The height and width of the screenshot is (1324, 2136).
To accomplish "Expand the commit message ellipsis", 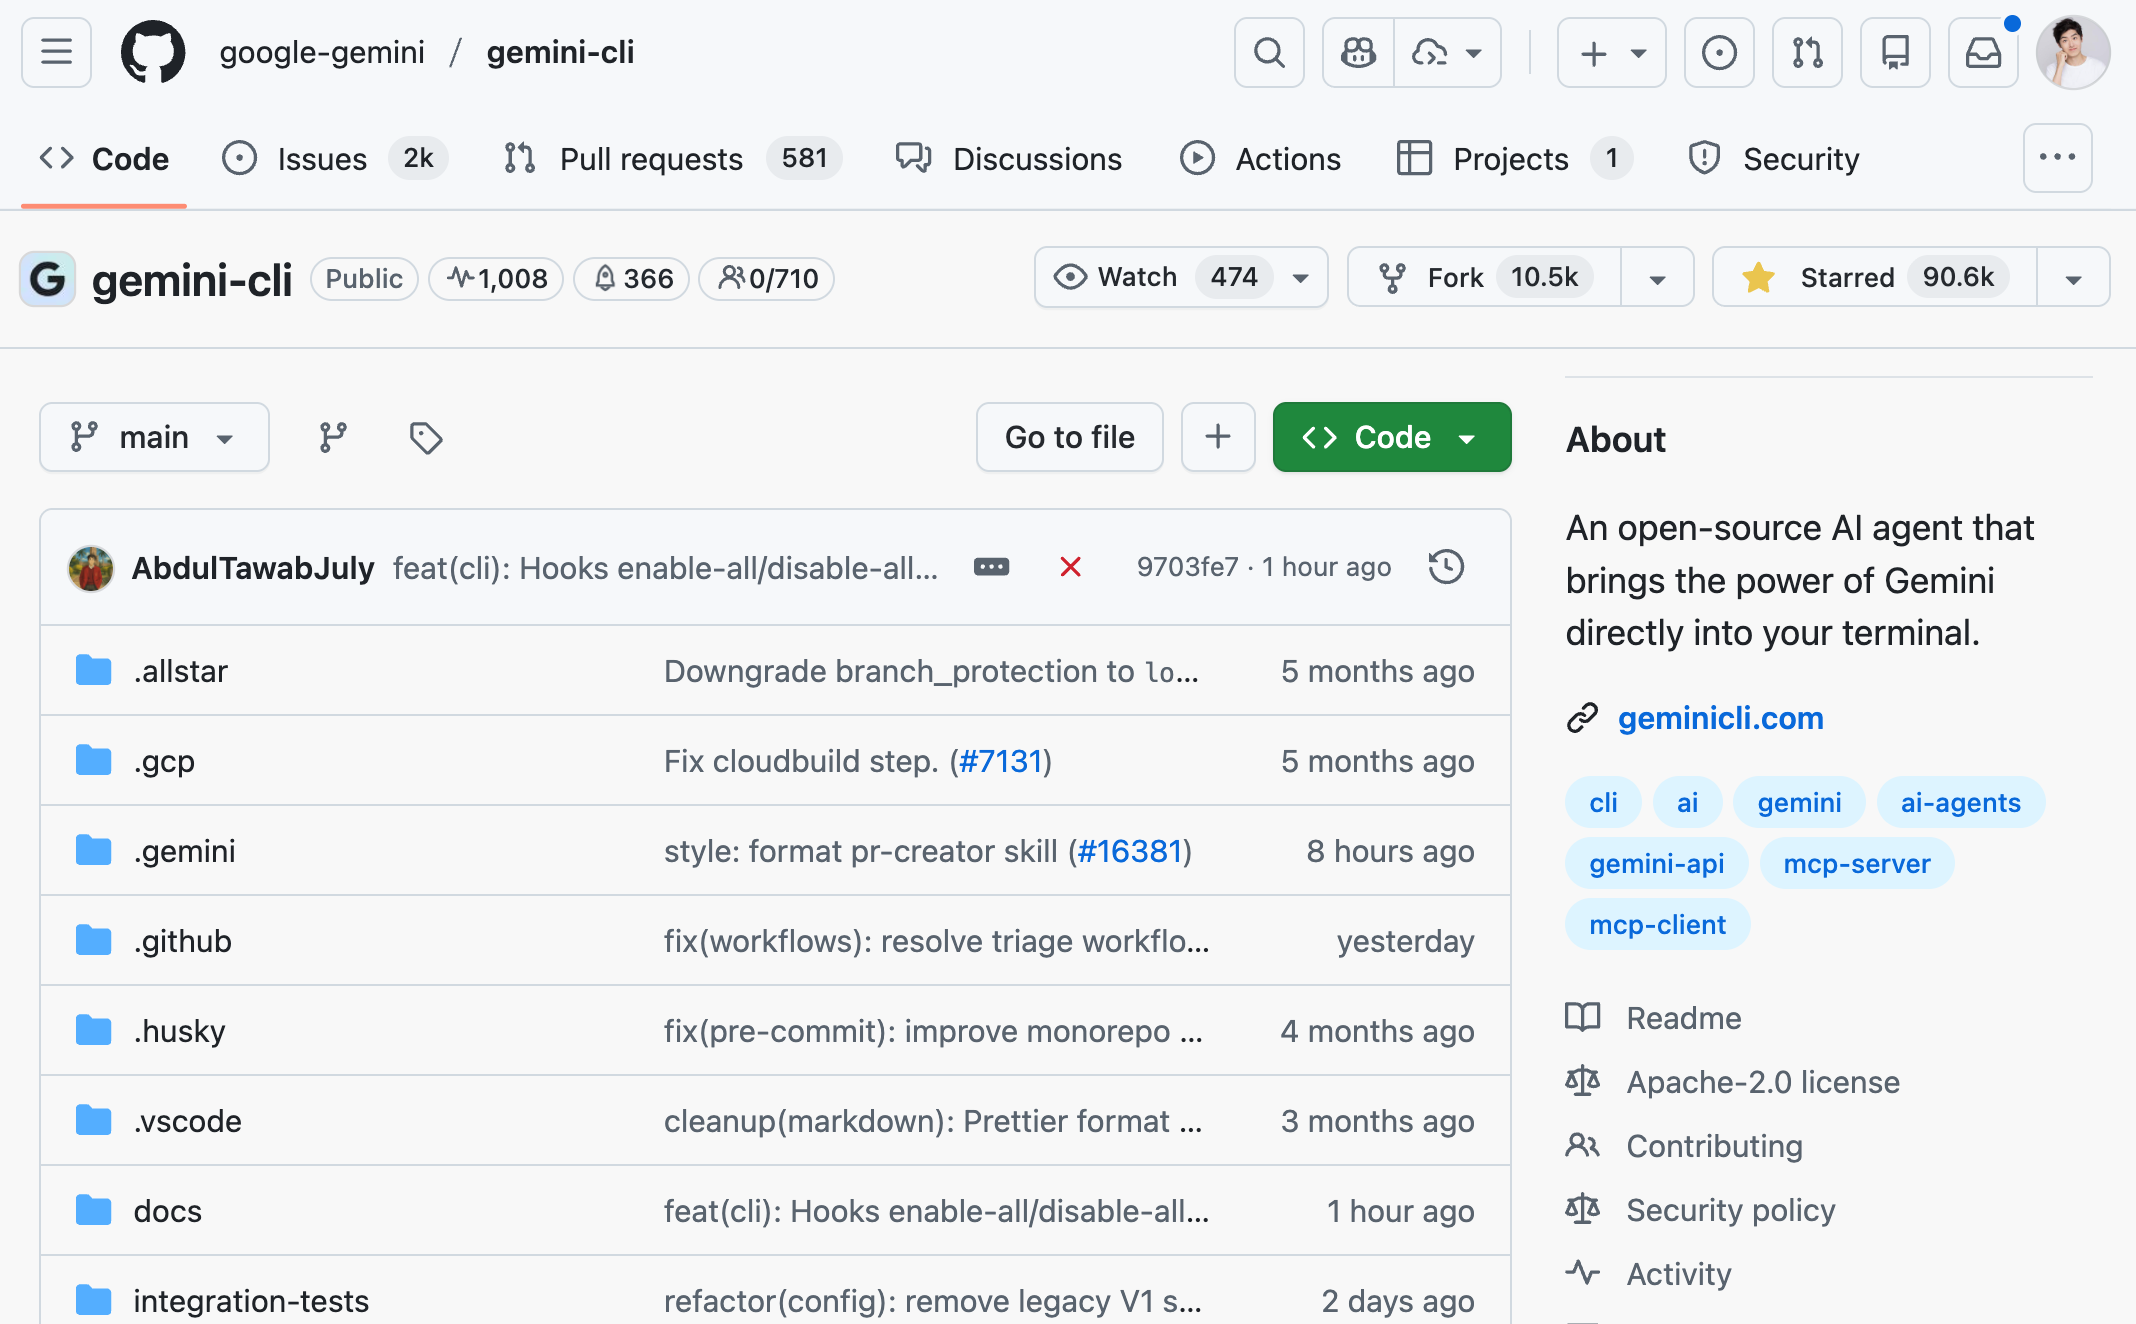I will coord(991,567).
